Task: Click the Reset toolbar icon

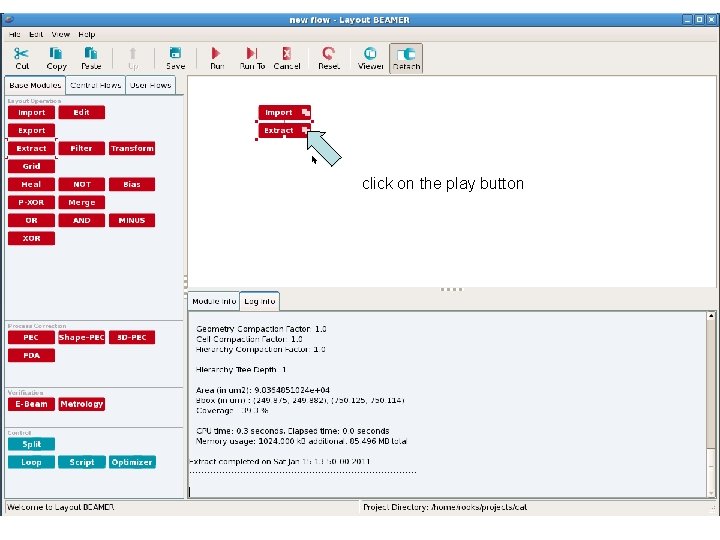Action: click(328, 53)
